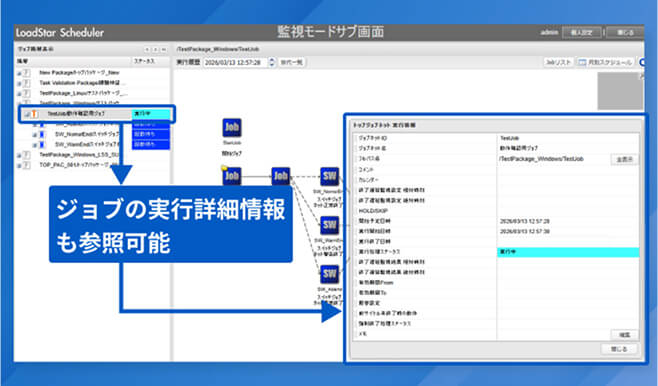The width and height of the screenshot is (658, 386).
Task: Click the execution history datetime field
Action: coord(236,62)
